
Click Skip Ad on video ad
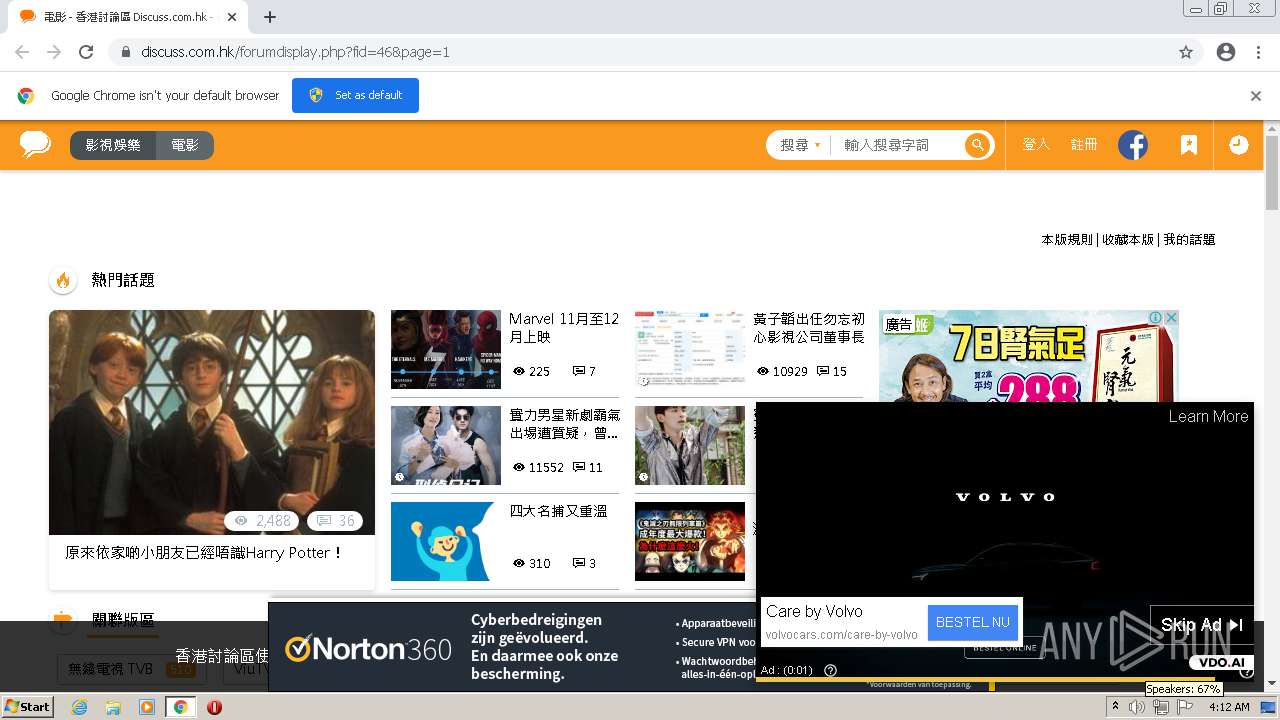1201,625
